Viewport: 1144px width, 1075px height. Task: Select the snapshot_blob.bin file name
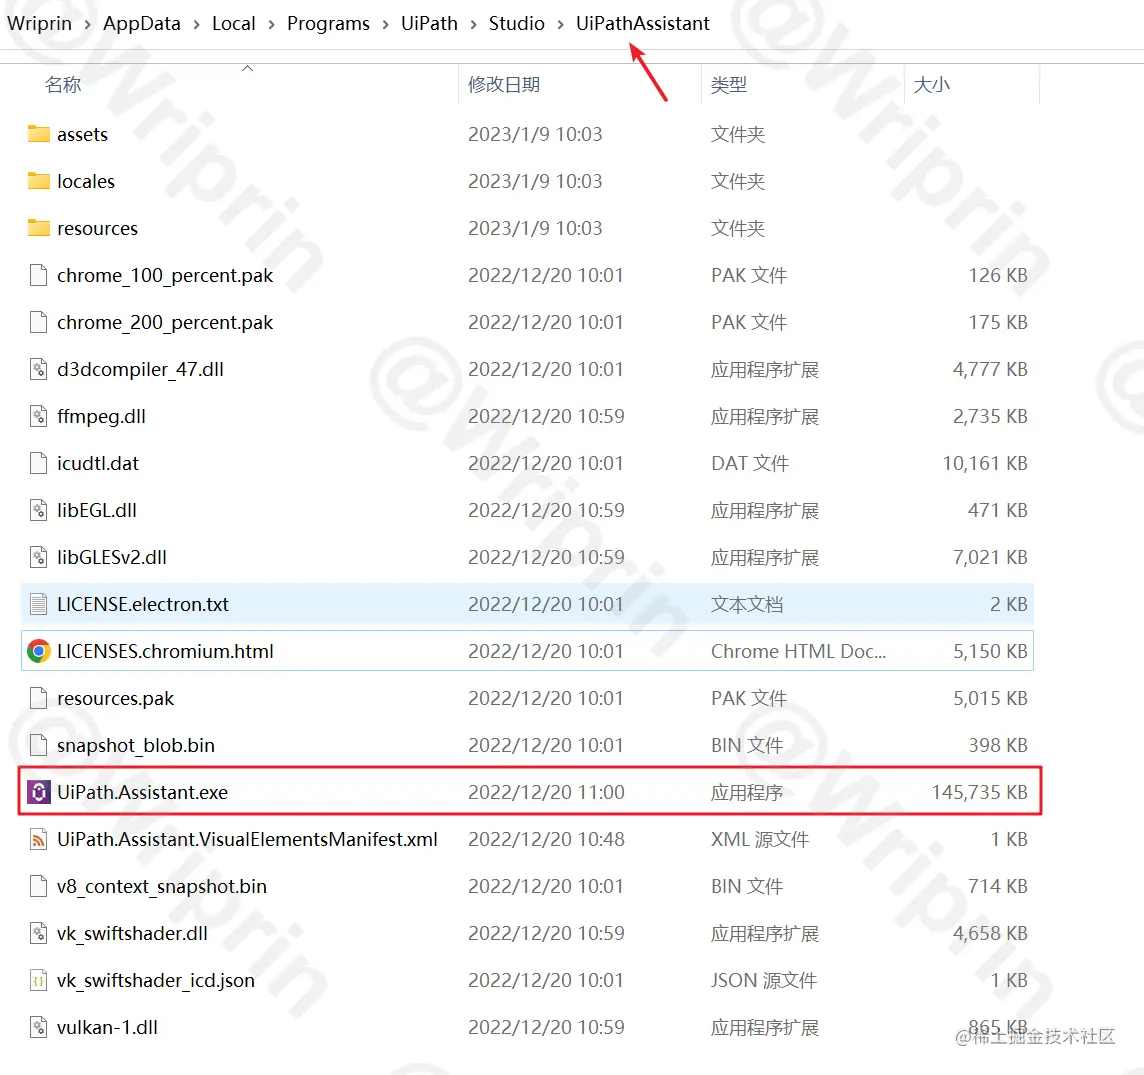136,745
